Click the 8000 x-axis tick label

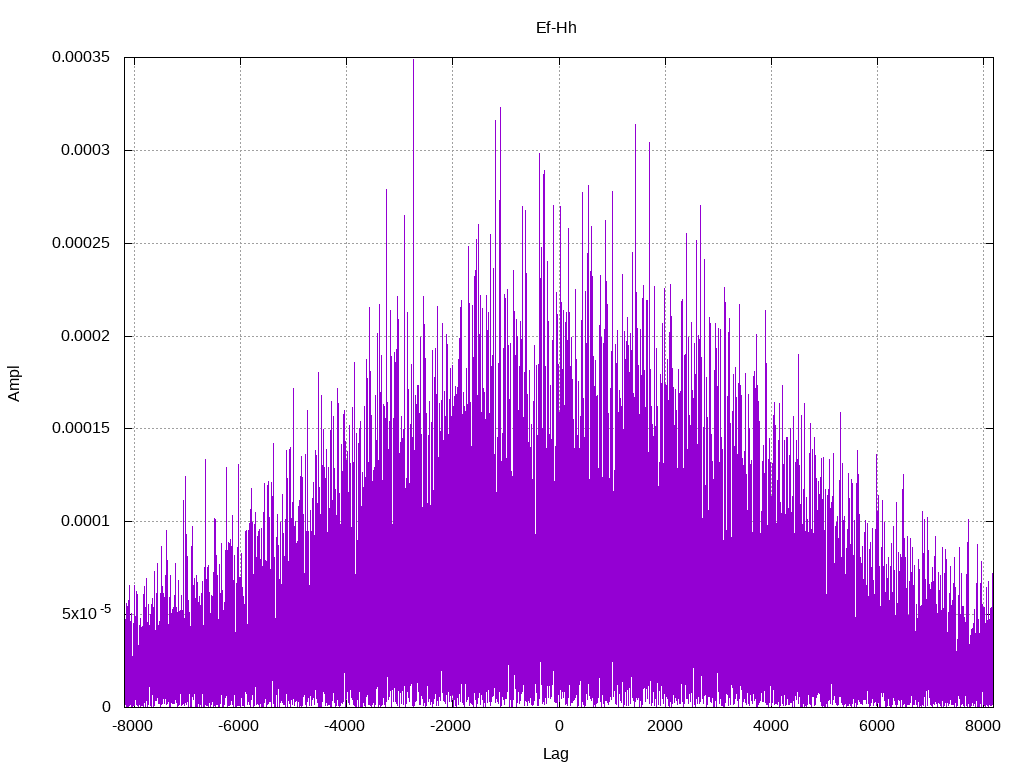point(983,726)
